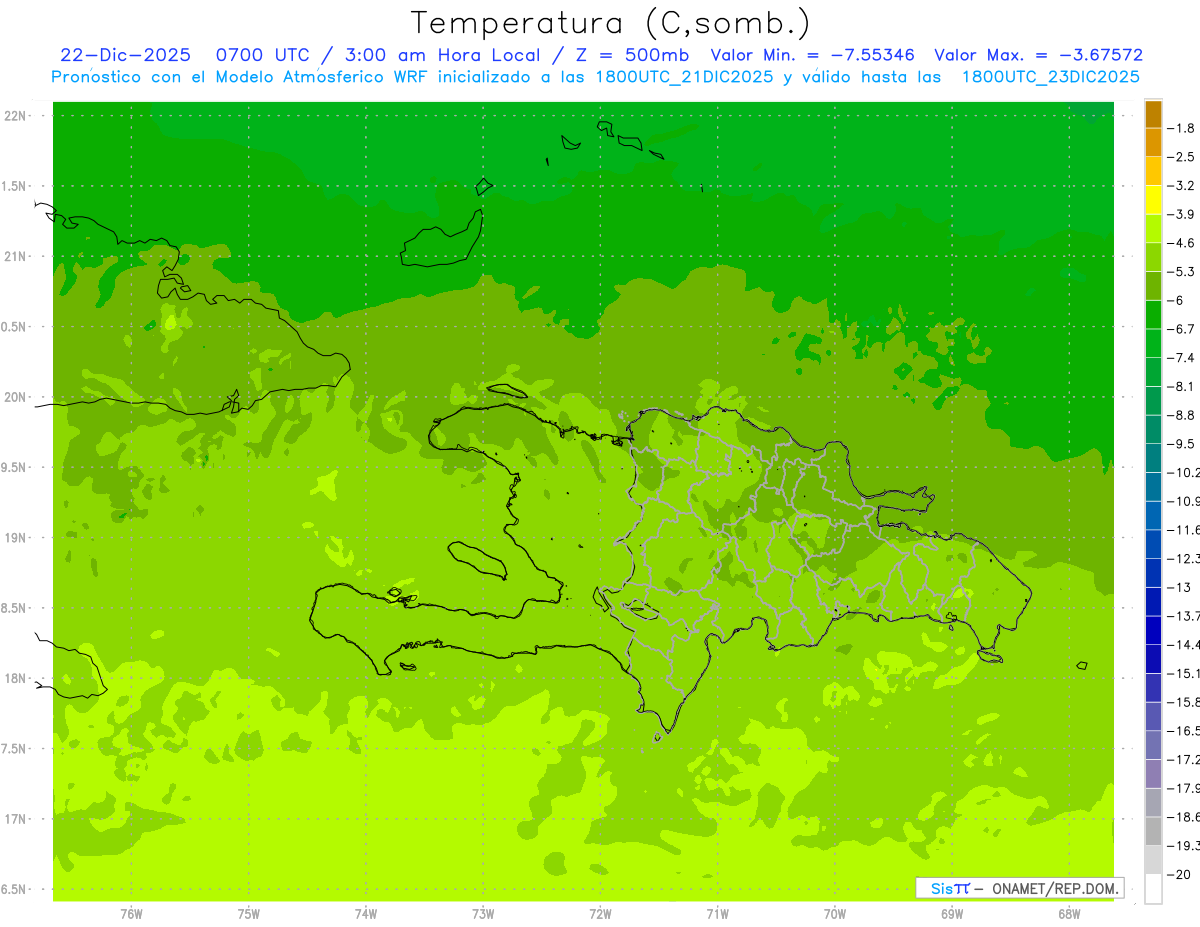
Task: Click the -20 value on the color scale
Action: coord(1179,874)
